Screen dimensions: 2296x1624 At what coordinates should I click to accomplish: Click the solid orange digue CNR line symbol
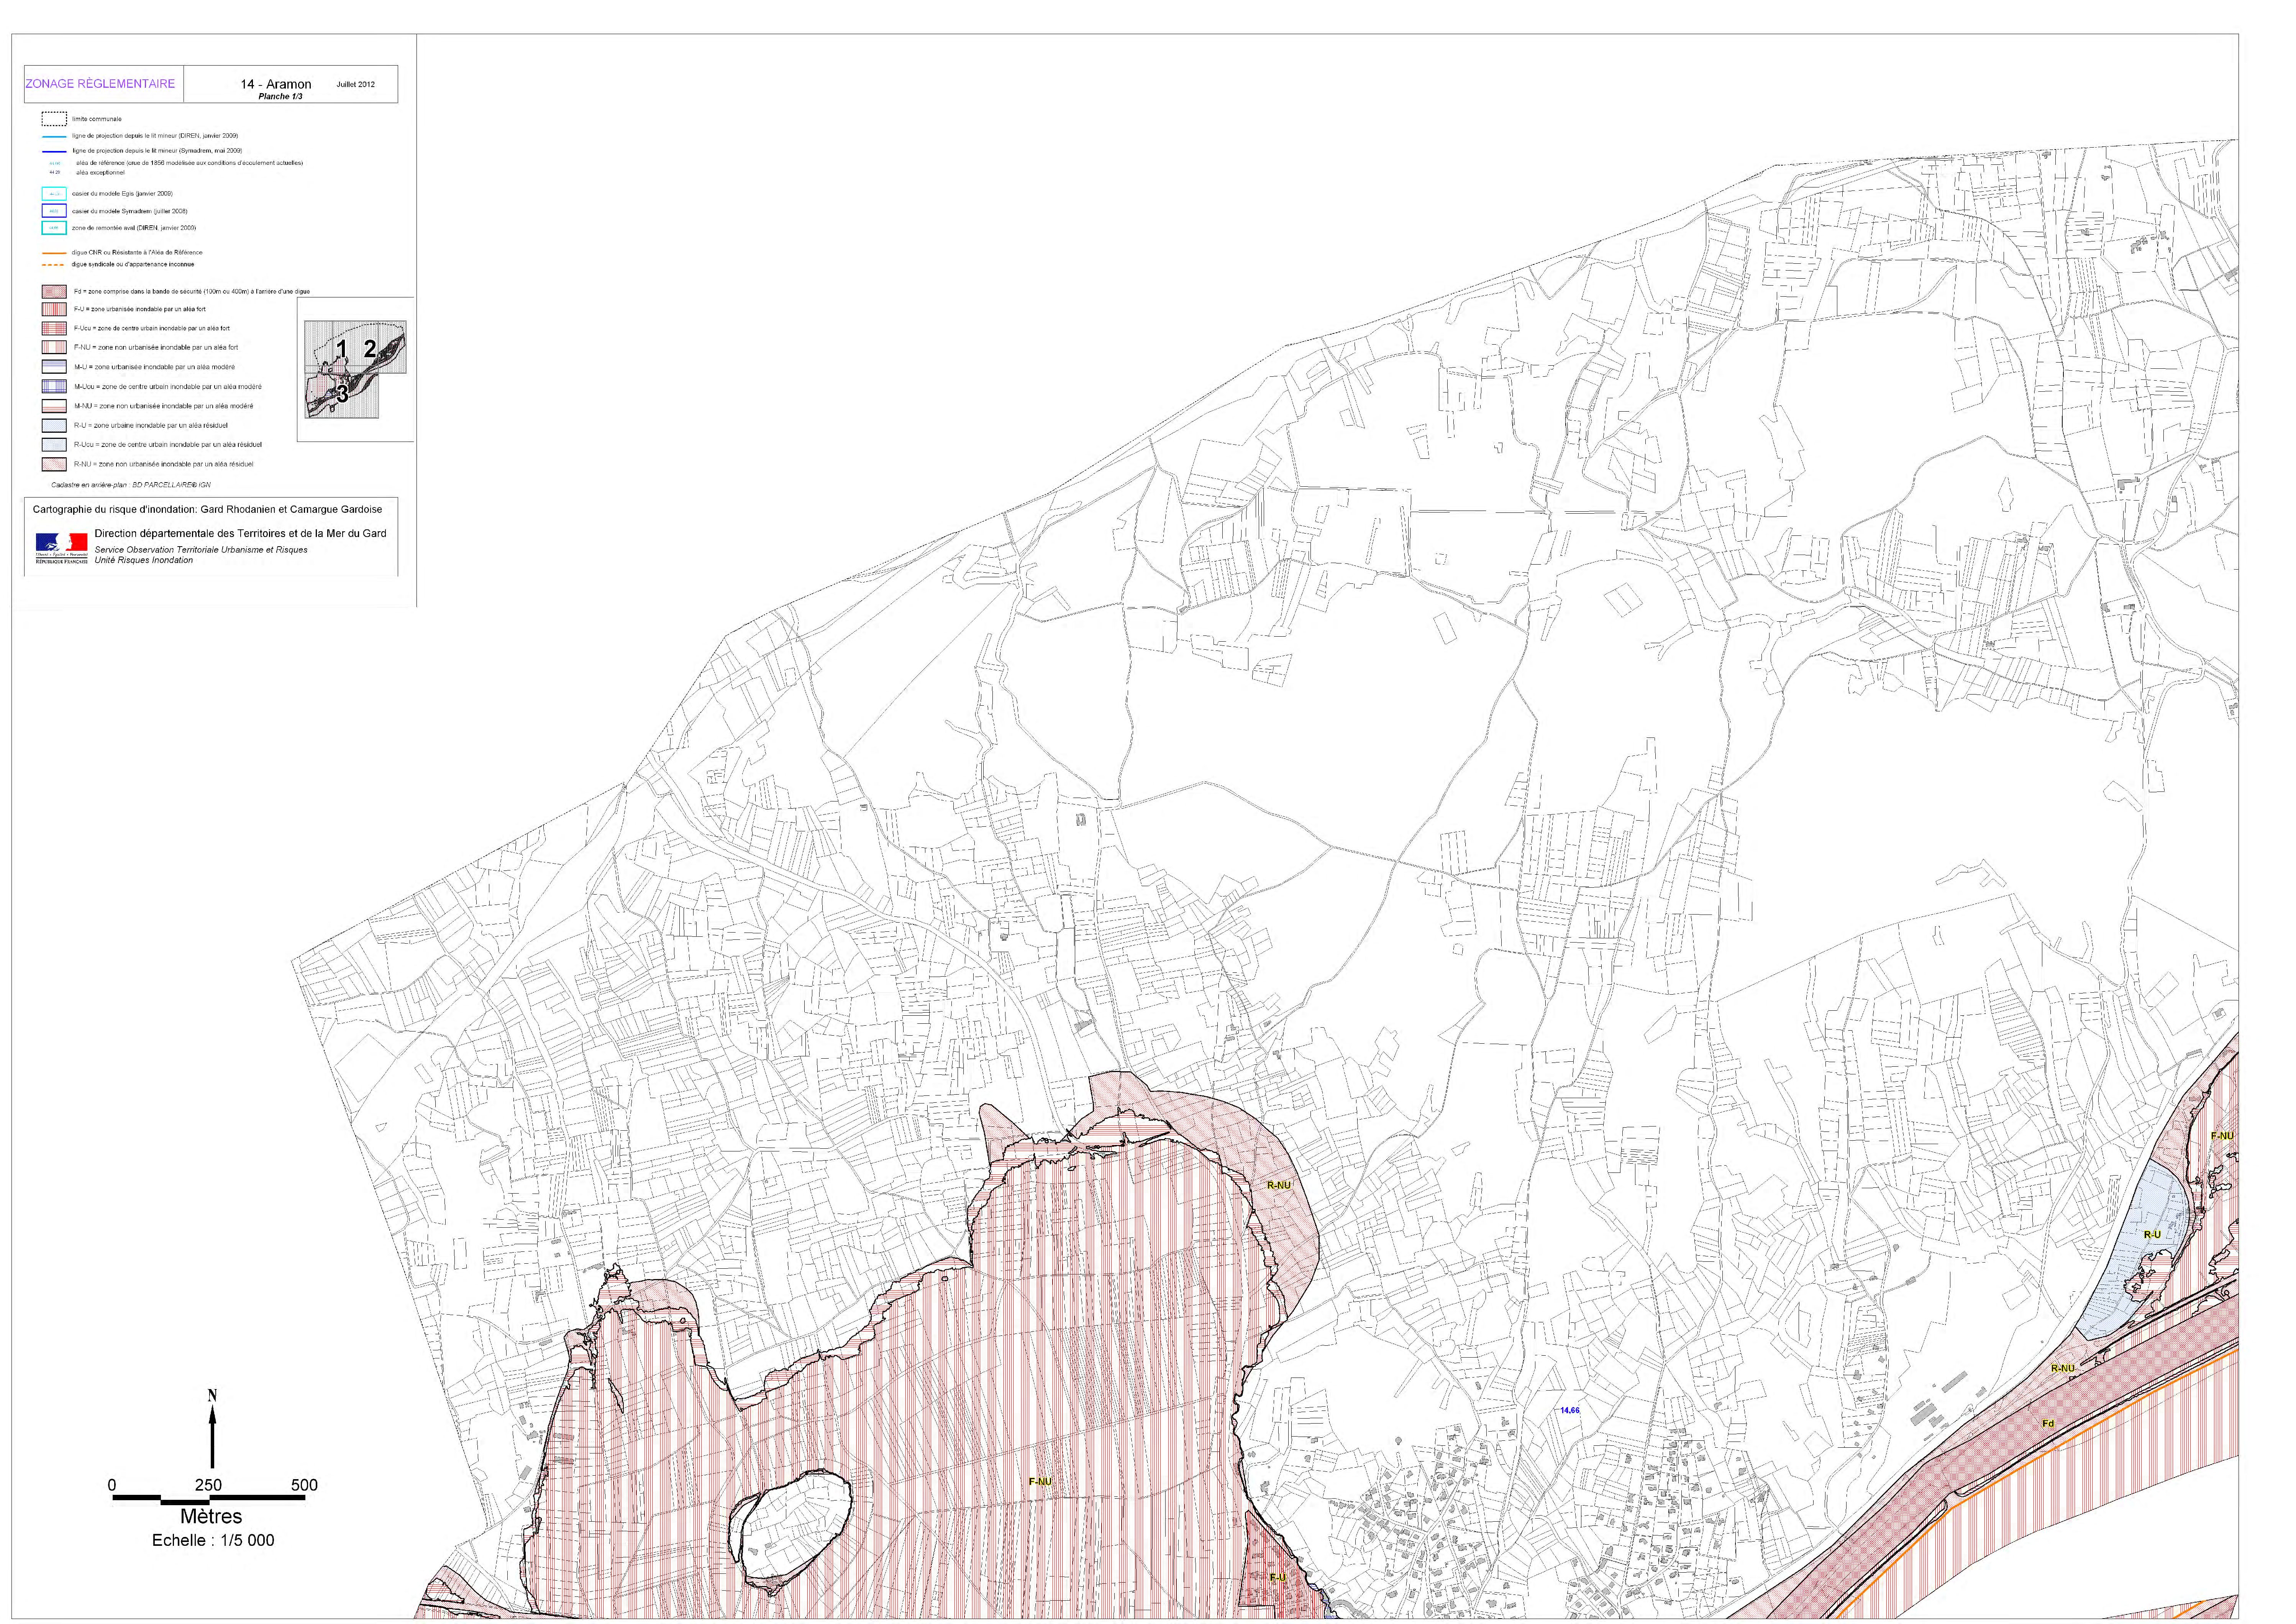tap(54, 253)
